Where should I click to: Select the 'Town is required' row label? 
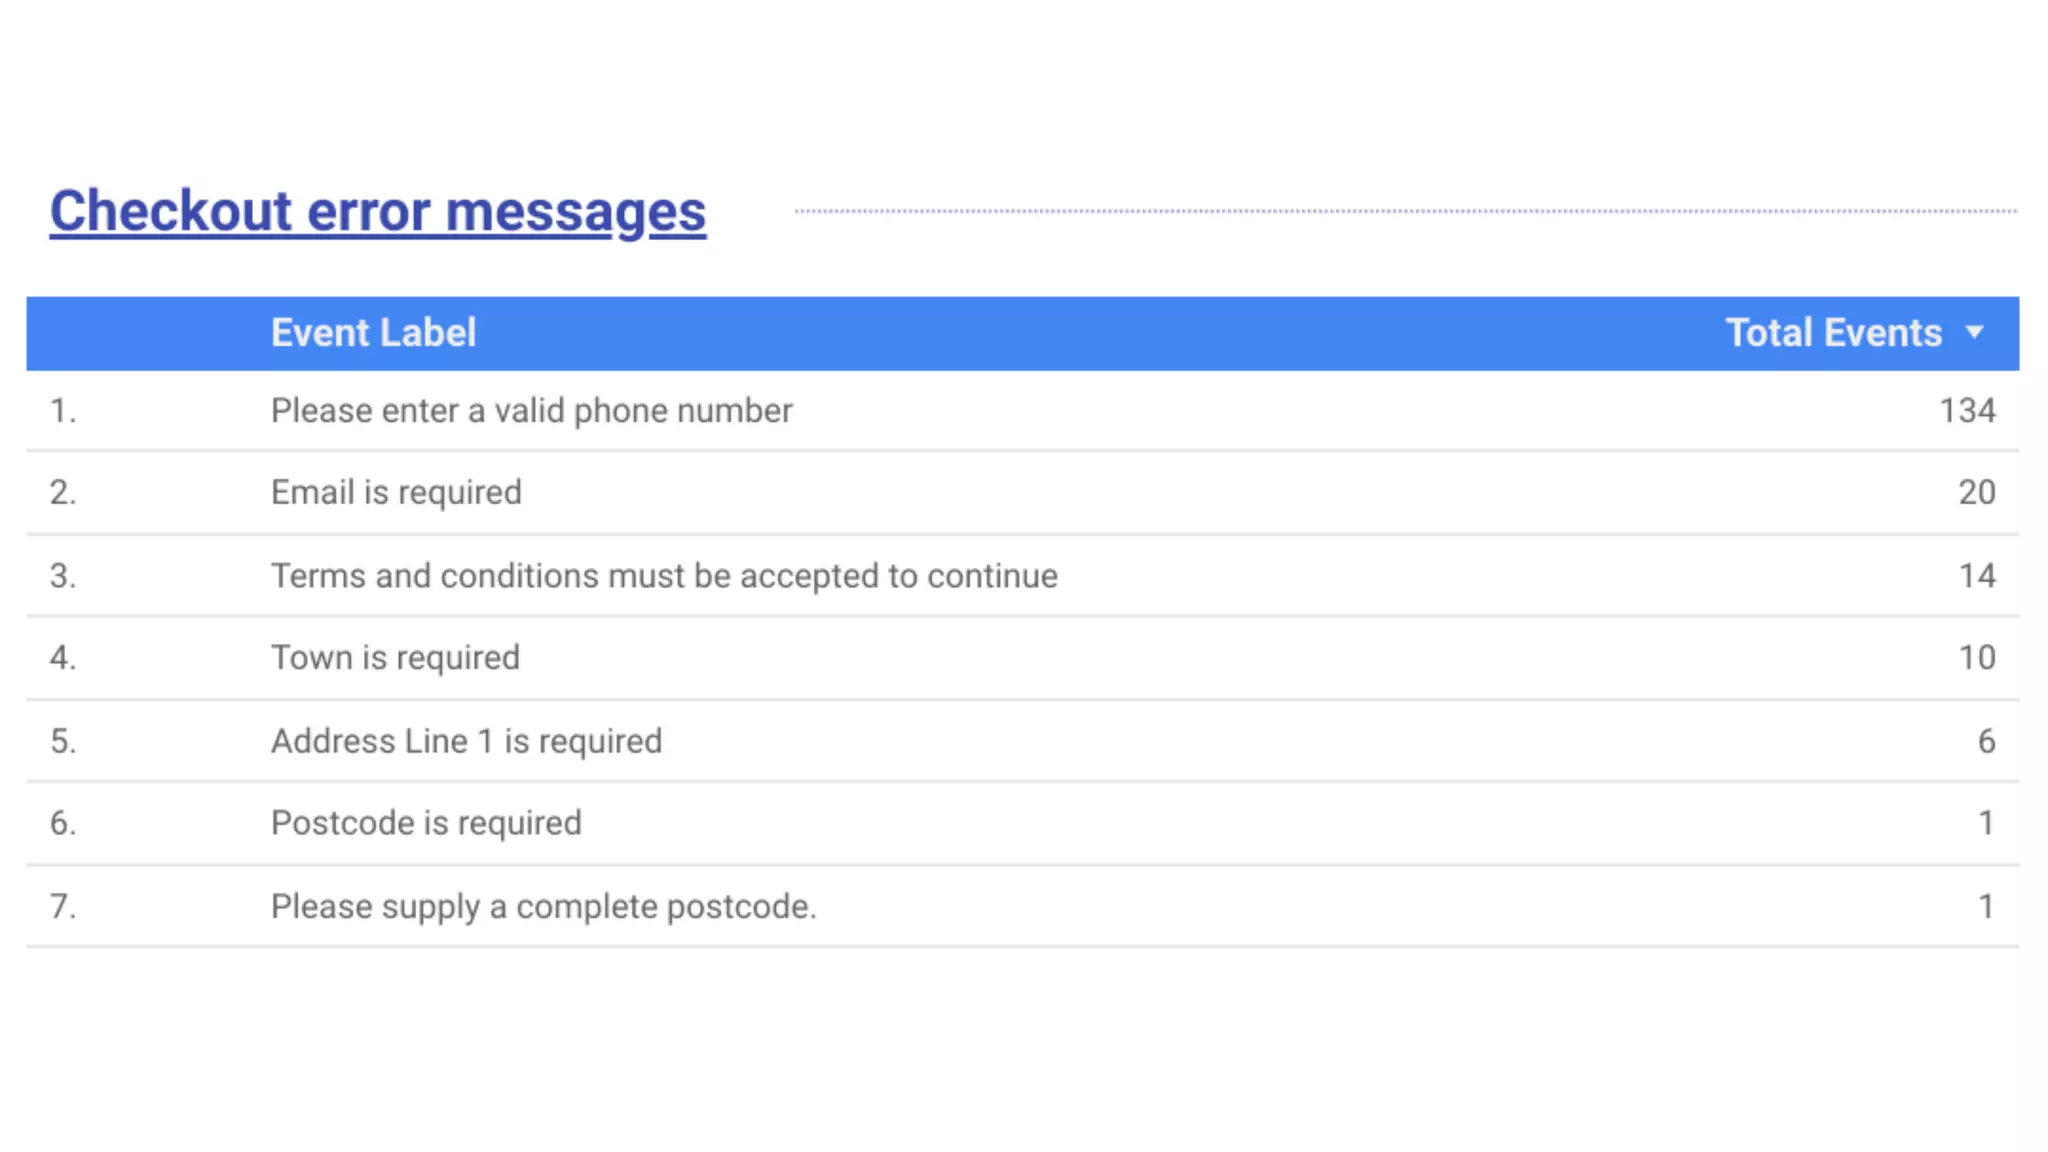click(395, 658)
